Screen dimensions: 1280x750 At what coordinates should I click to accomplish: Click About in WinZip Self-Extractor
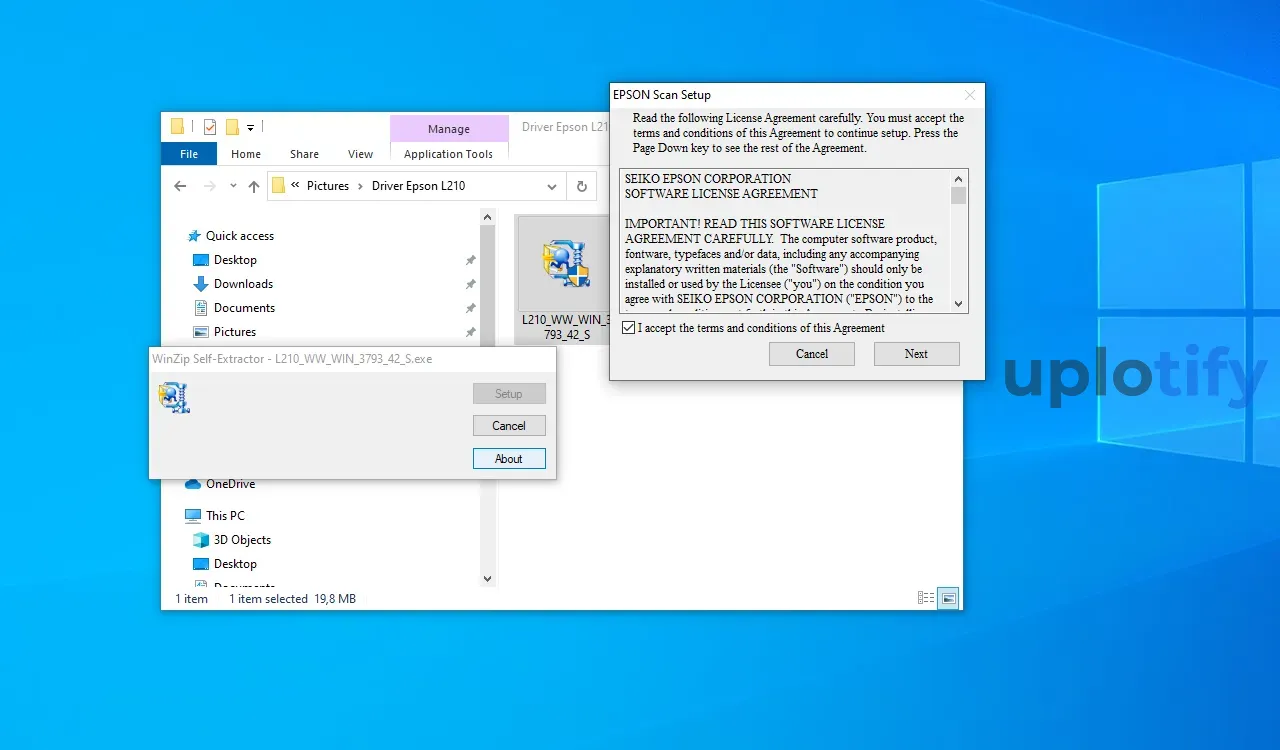click(509, 459)
